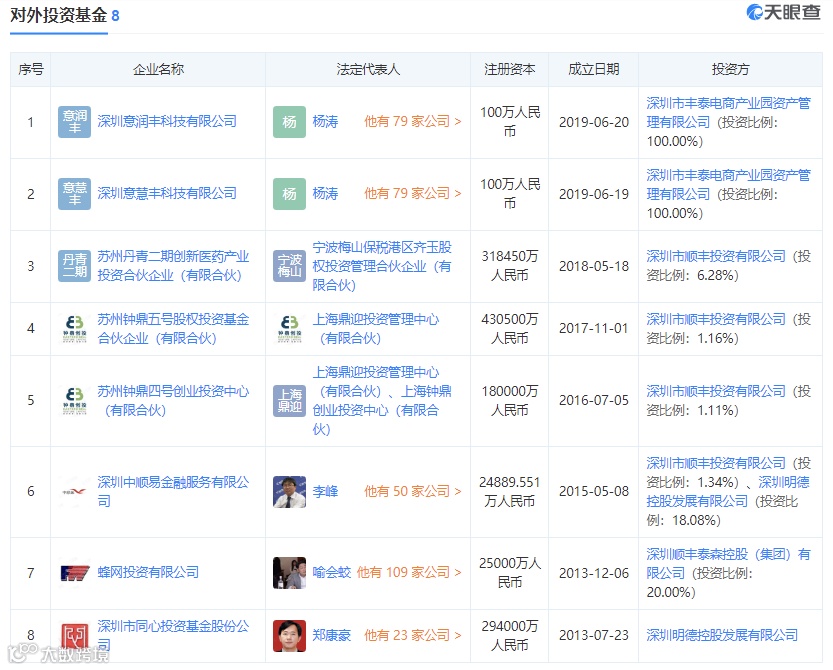Click the 意润丰 company logo icon
833x670 pixels.
(74, 122)
